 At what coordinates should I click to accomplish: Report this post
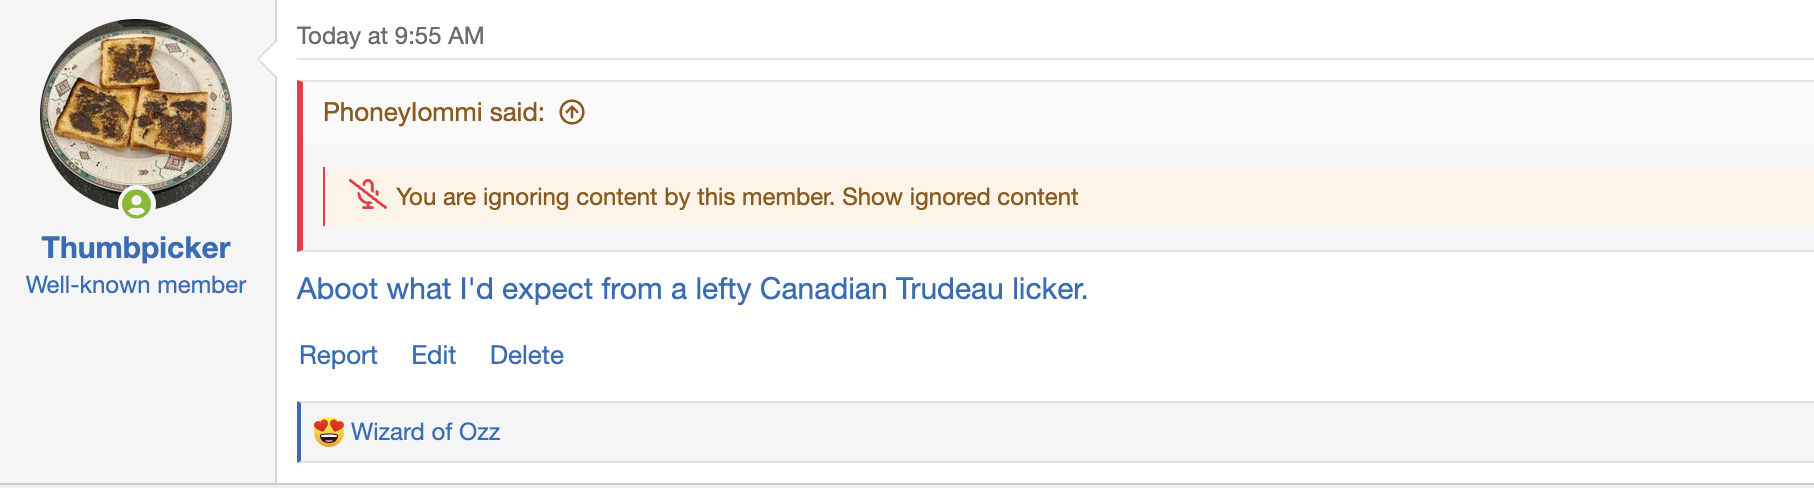coord(338,355)
